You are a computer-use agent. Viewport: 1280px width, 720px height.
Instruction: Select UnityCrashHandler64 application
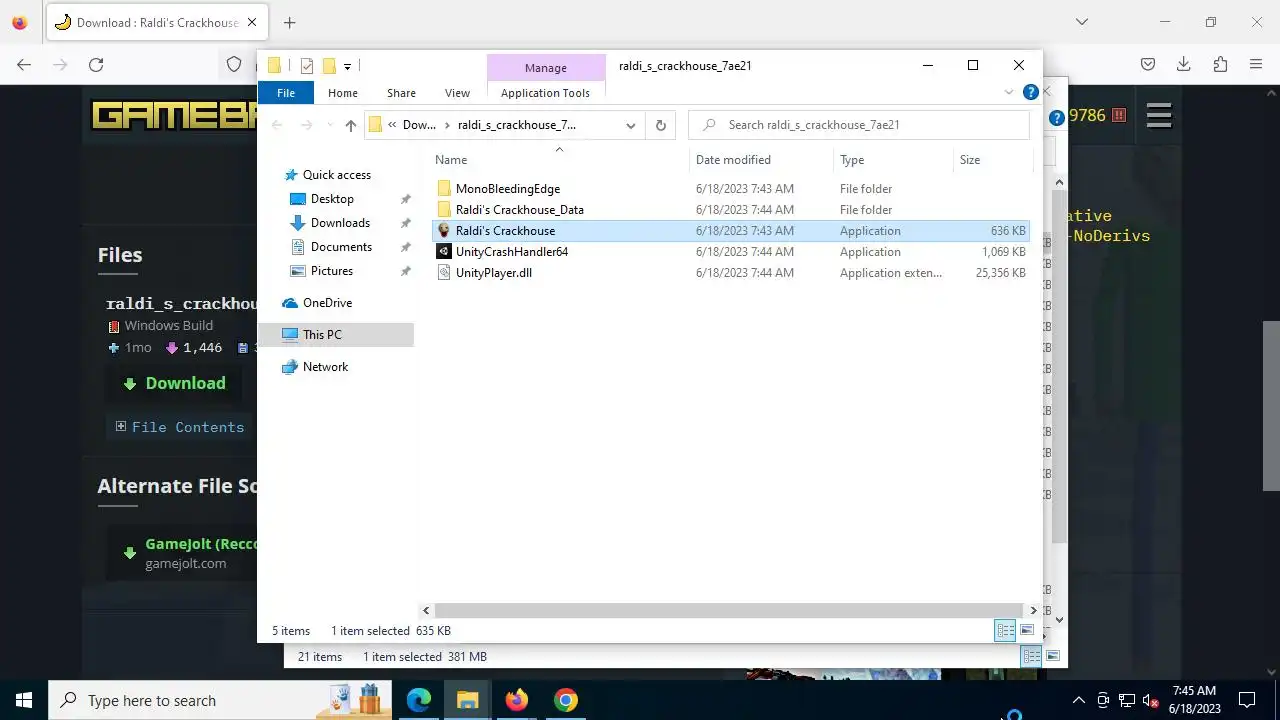tap(511, 252)
